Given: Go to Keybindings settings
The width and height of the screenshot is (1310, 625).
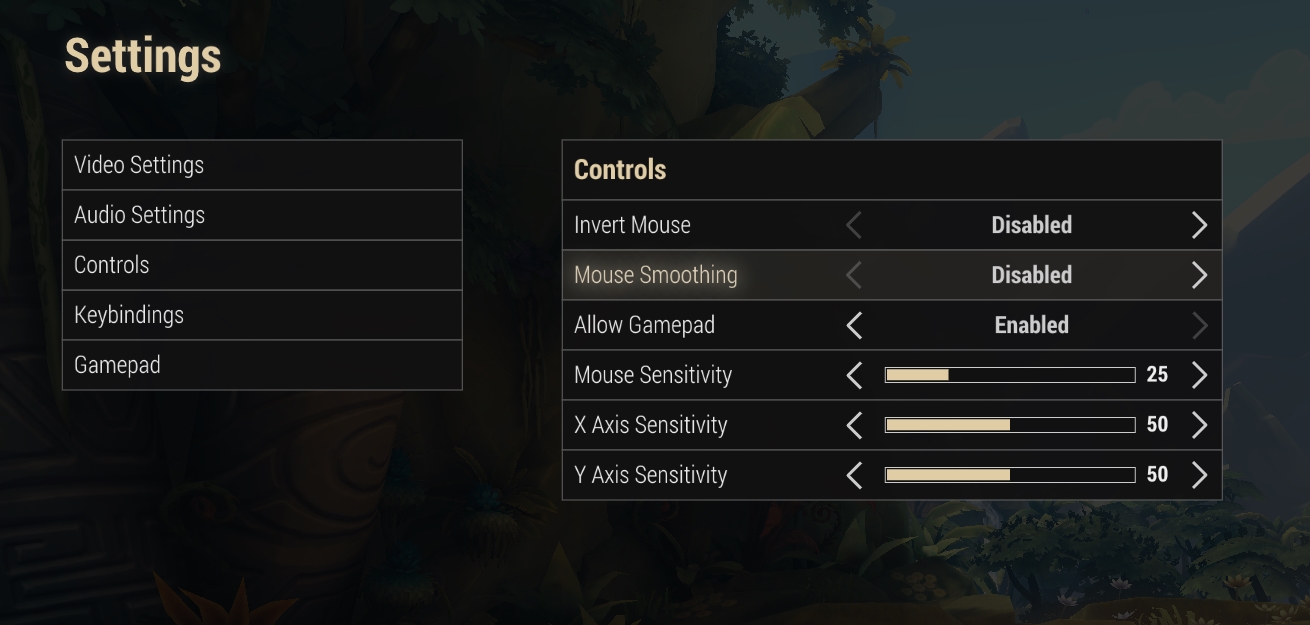Looking at the screenshot, I should (x=262, y=315).
